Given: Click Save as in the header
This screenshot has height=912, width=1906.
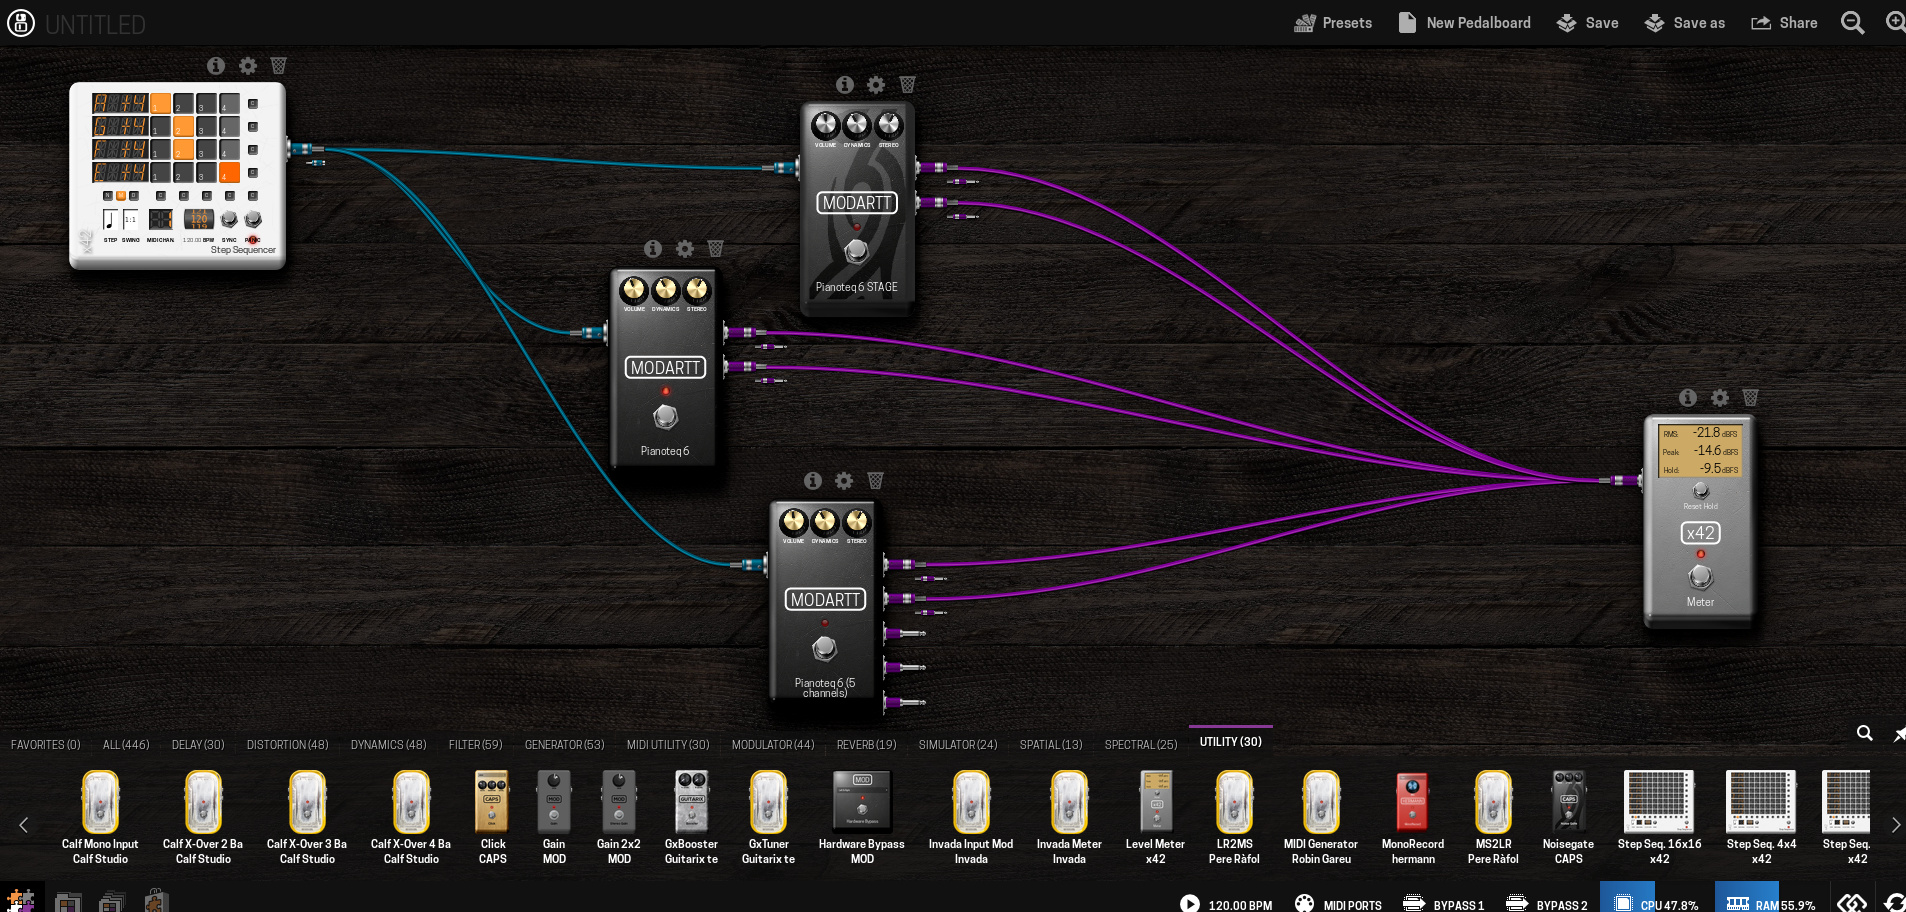Looking at the screenshot, I should (x=1685, y=23).
